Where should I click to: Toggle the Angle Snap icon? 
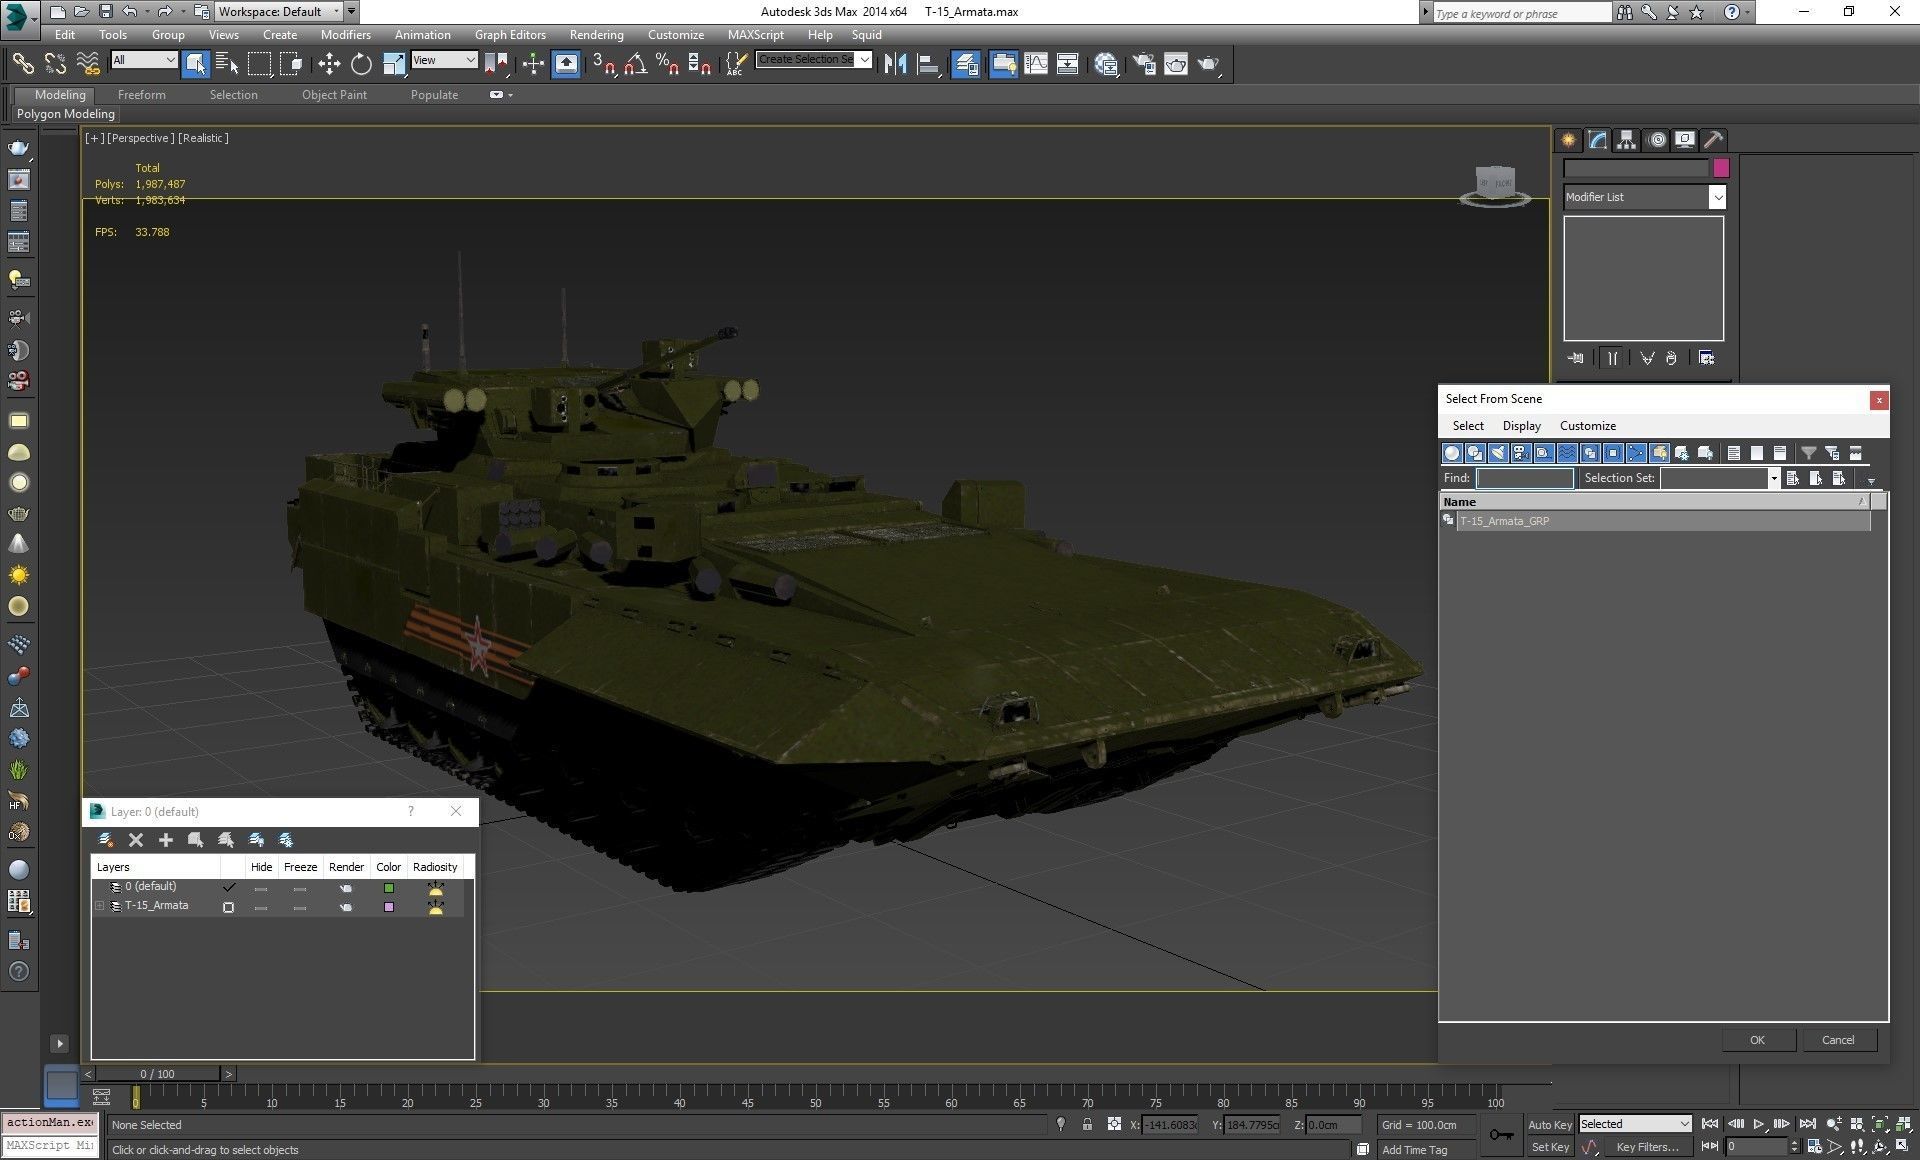[635, 64]
